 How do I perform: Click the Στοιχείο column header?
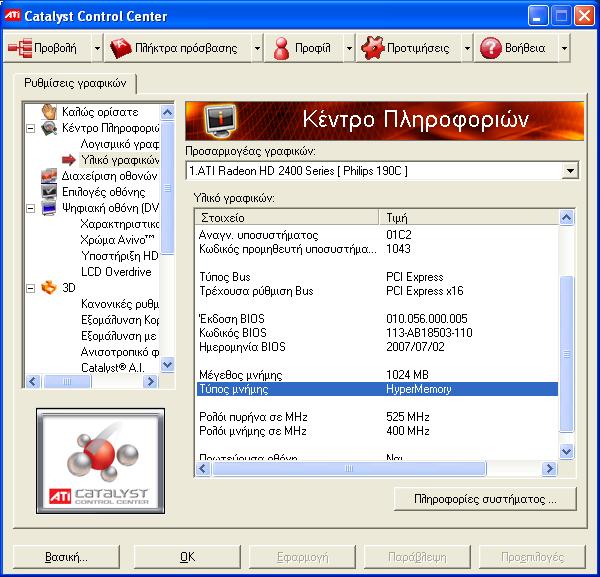pyautogui.click(x=287, y=217)
